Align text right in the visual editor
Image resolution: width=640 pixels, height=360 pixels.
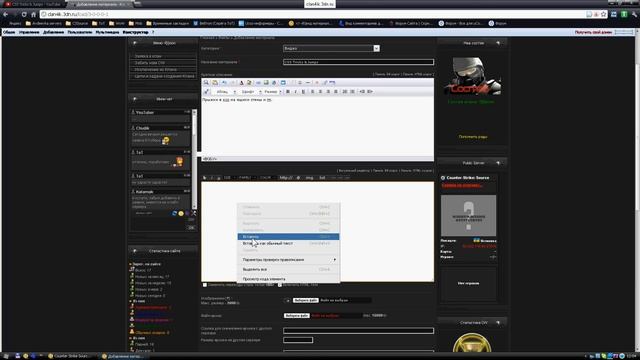pos(328,91)
